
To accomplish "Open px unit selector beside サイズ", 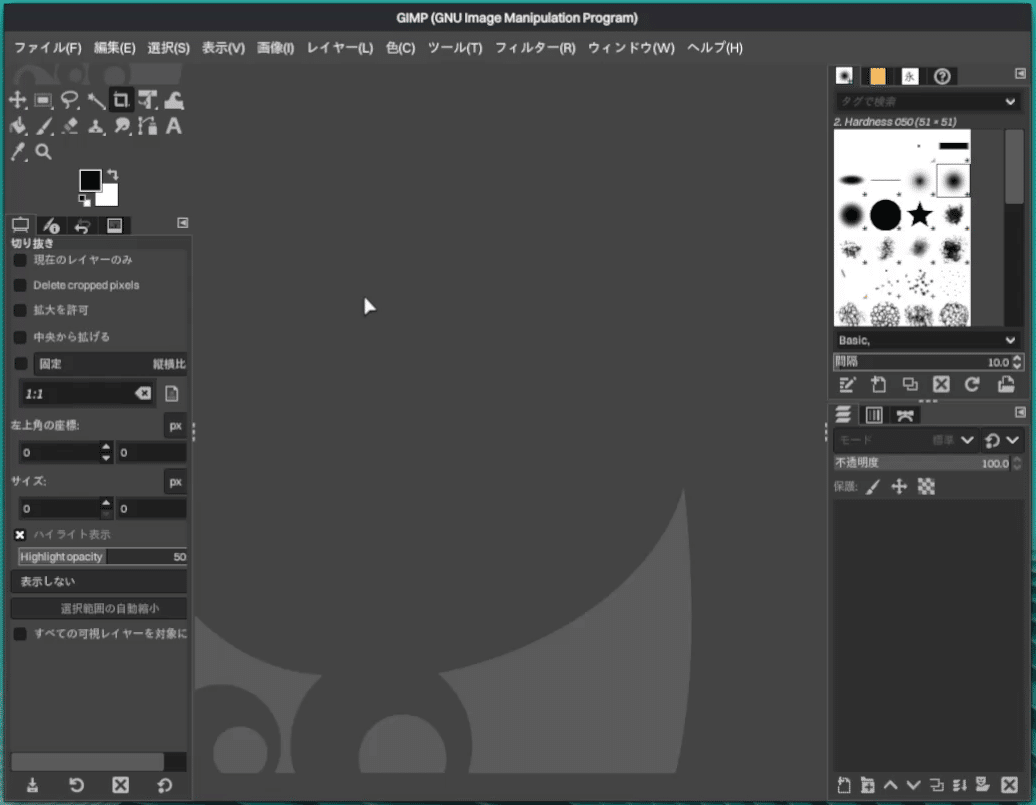I will [x=175, y=482].
